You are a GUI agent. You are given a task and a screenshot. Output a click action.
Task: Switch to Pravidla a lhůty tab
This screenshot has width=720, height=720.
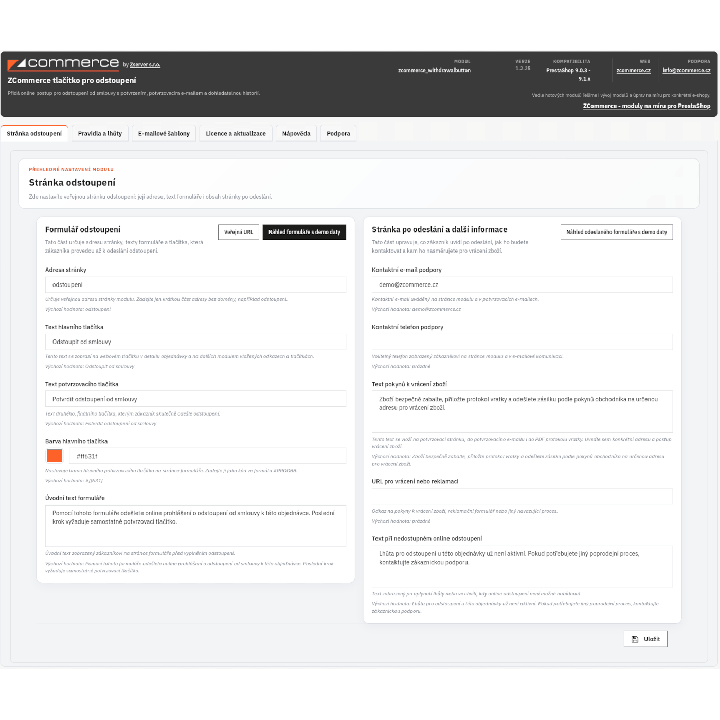pyautogui.click(x=100, y=133)
